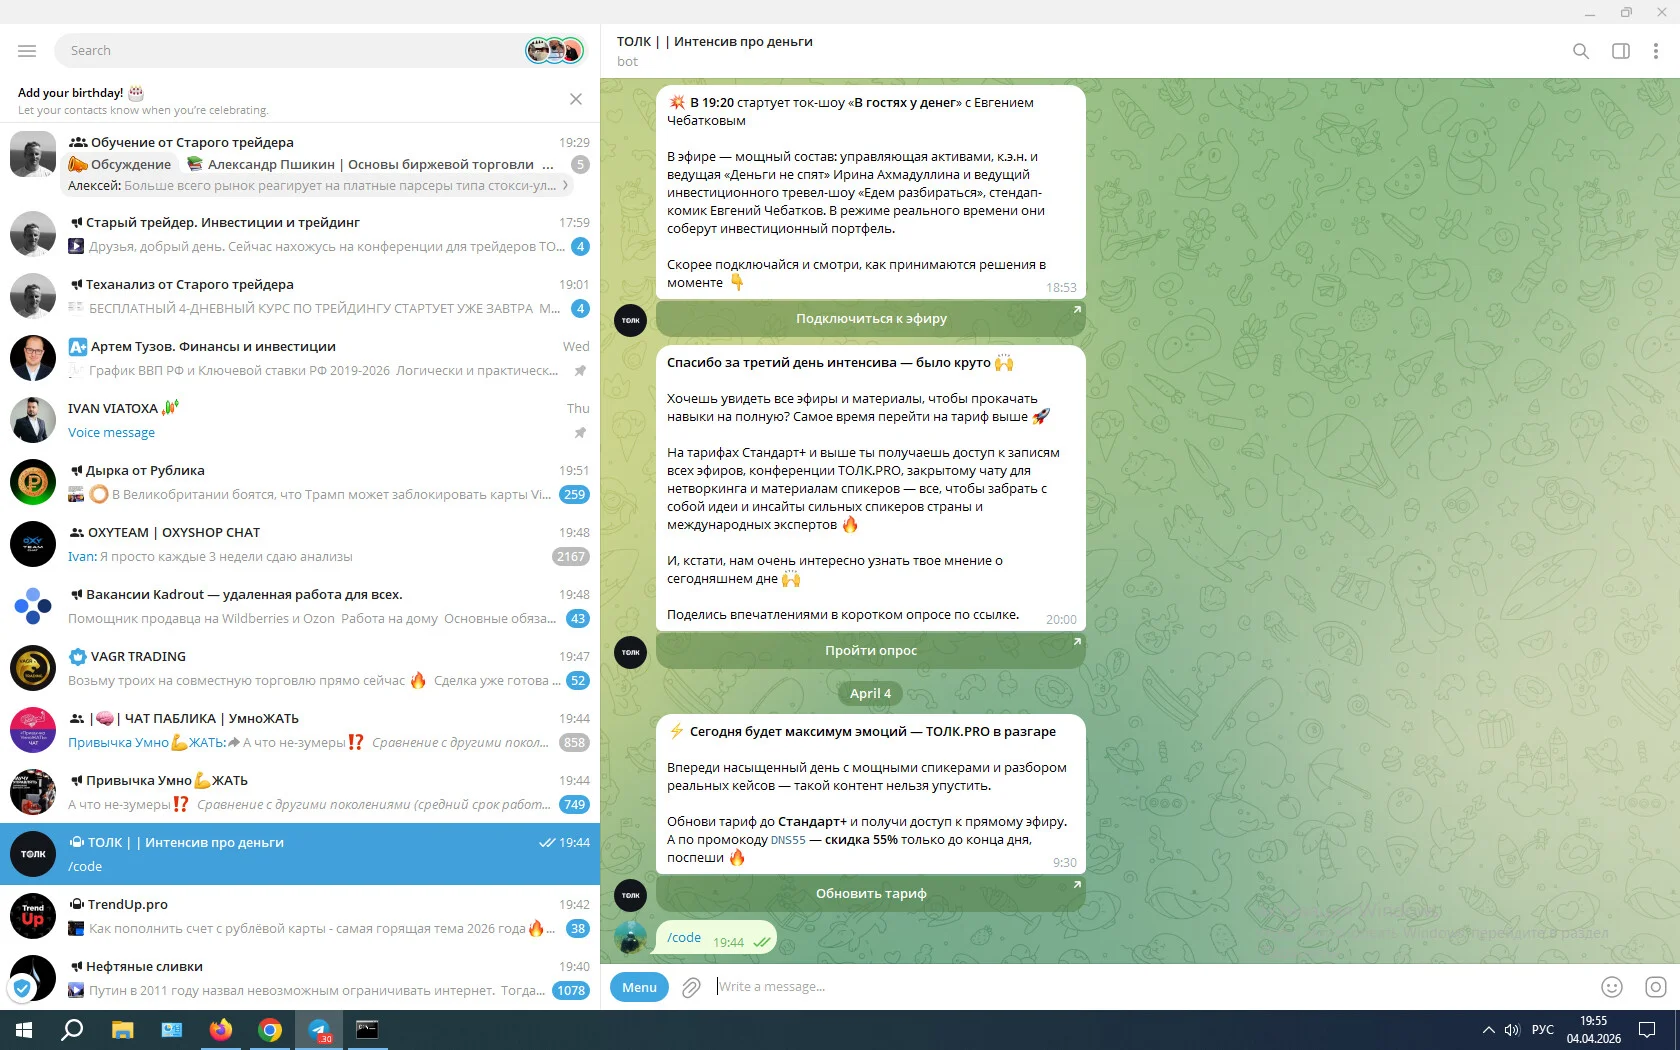The height and width of the screenshot is (1050, 1680).
Task: Open the Александр Пшикин topic tab
Action: pos(370,165)
